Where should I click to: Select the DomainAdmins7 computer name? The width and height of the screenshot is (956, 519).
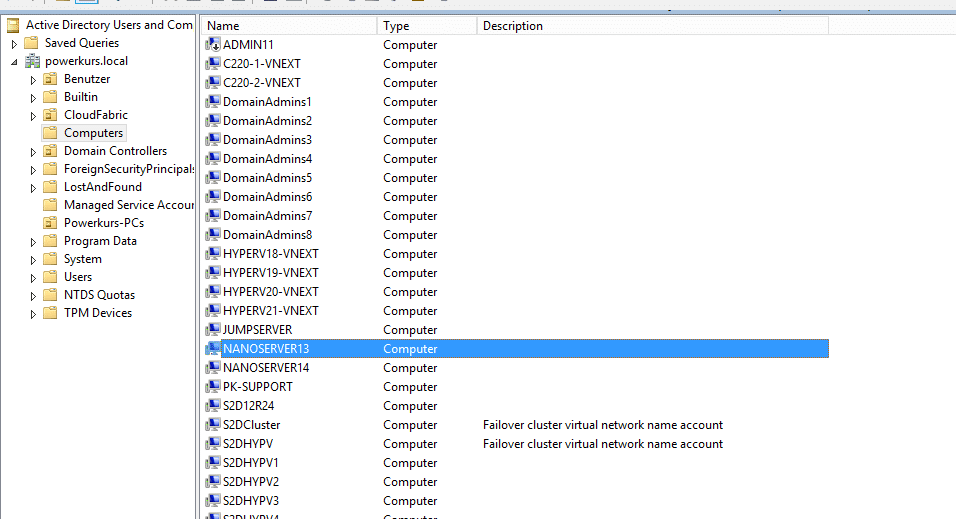click(x=267, y=215)
